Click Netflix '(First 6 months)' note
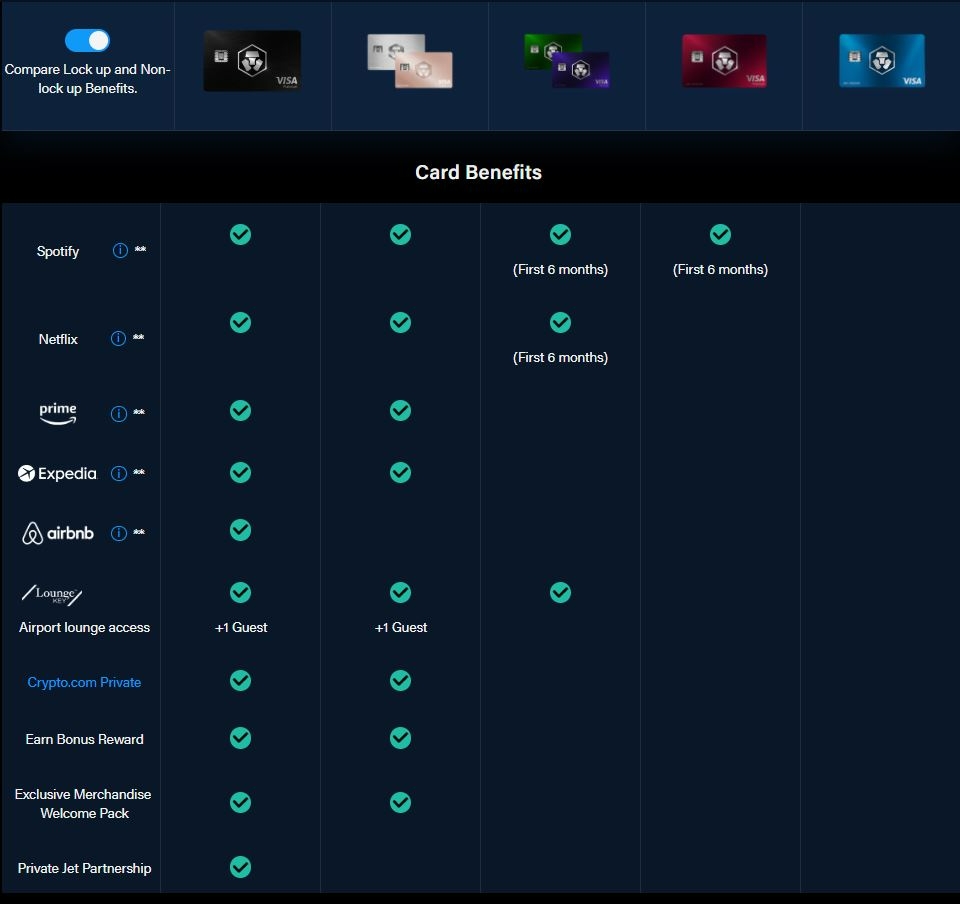 coord(560,357)
